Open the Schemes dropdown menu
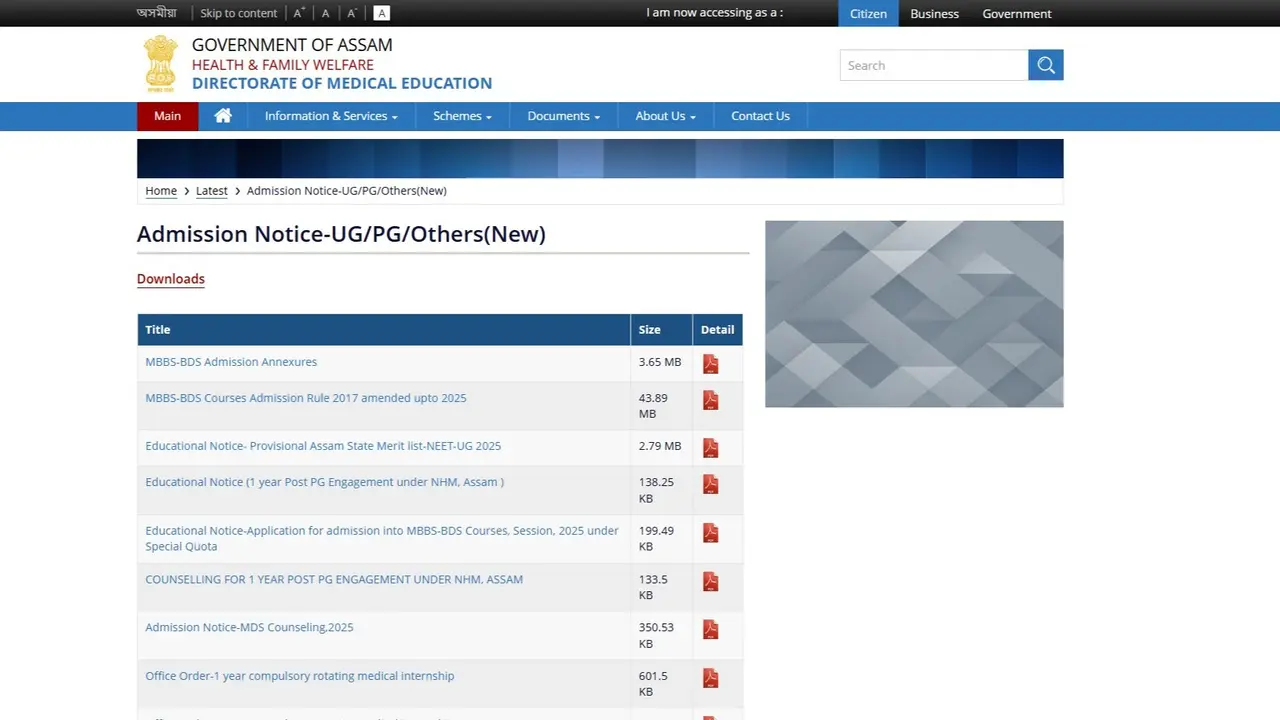 (461, 115)
